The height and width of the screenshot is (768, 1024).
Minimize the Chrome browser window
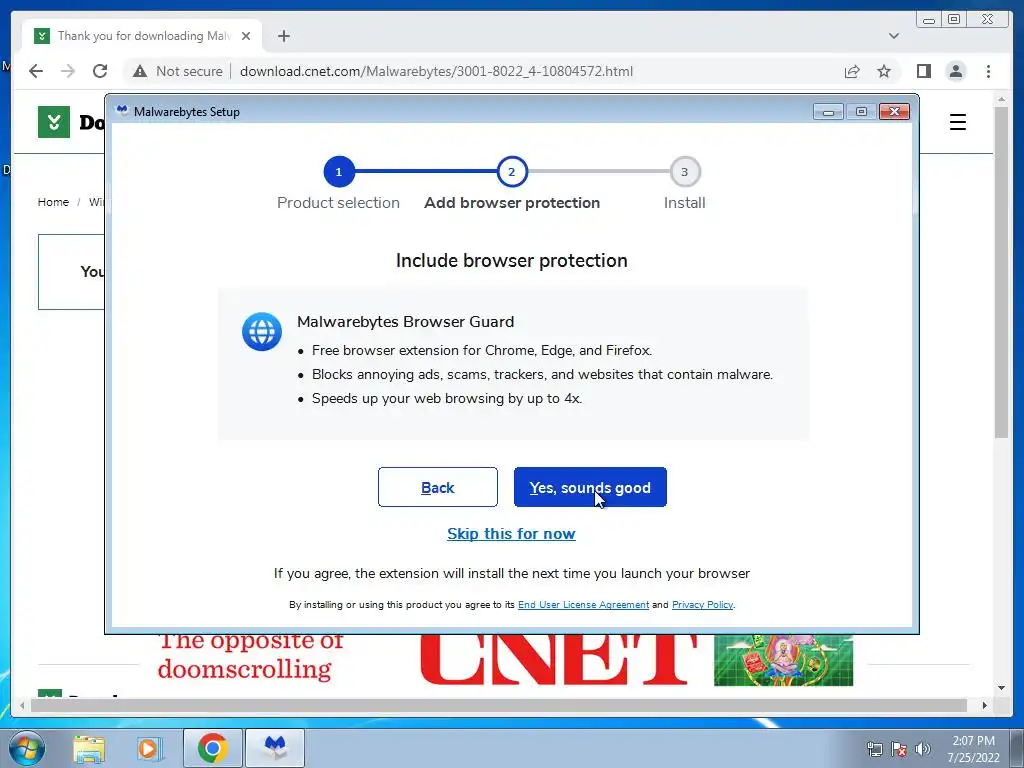(929, 20)
